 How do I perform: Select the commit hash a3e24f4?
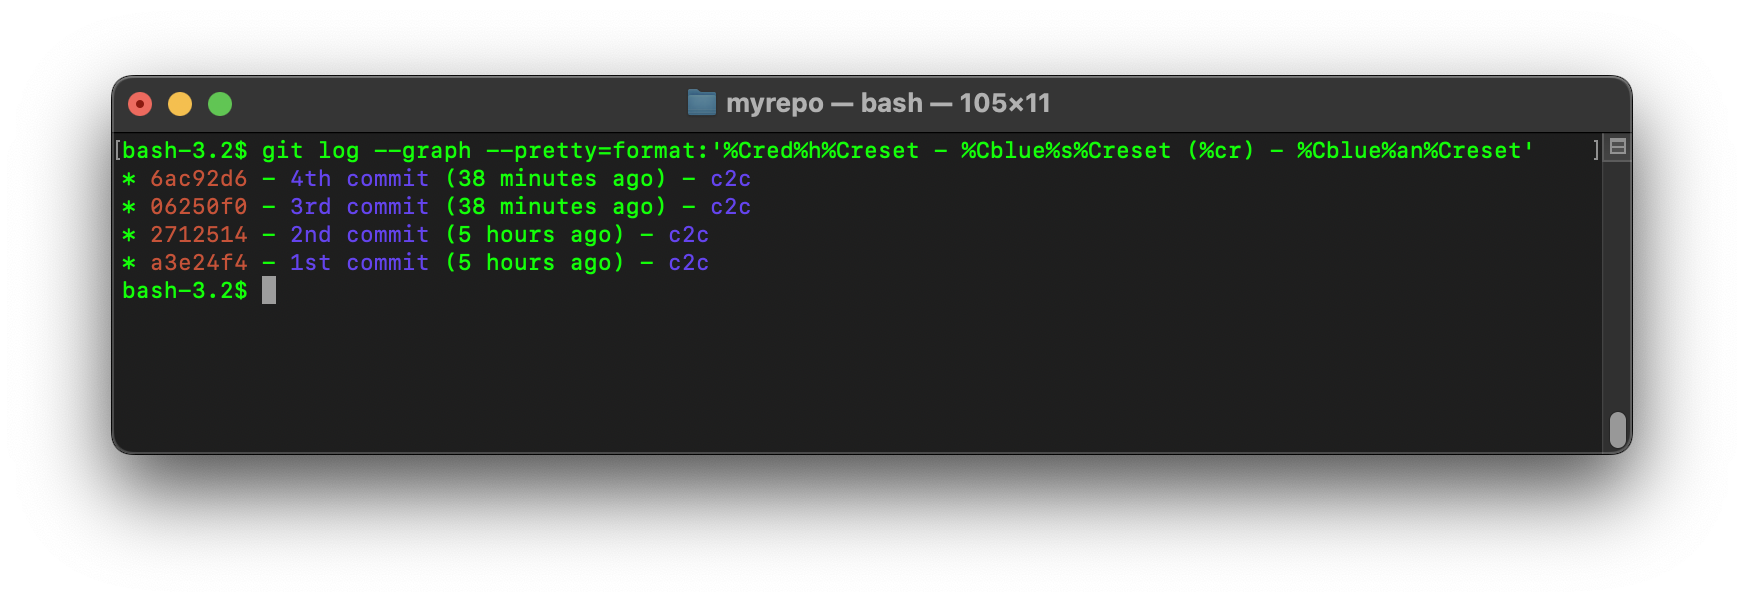[x=199, y=263]
